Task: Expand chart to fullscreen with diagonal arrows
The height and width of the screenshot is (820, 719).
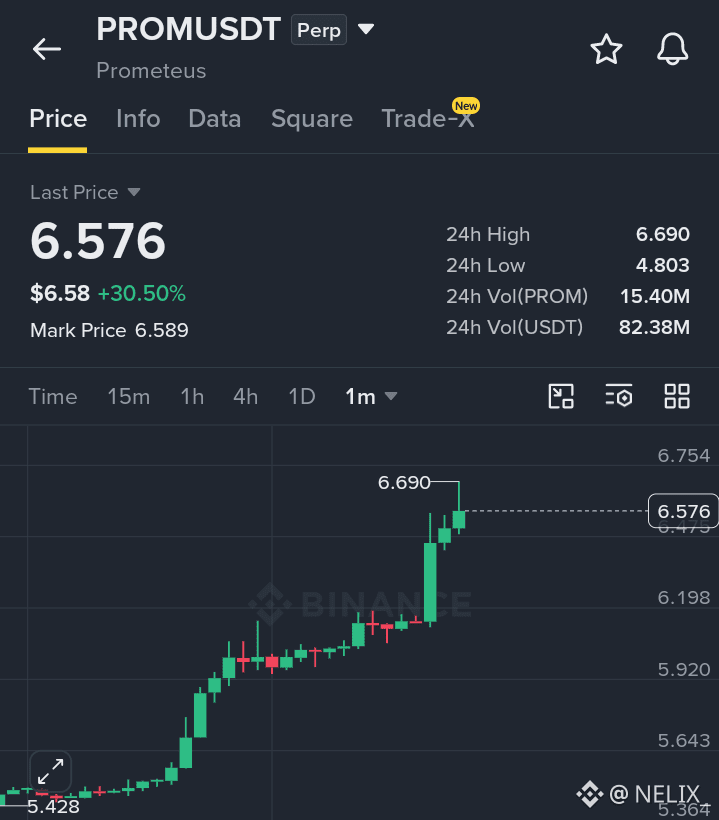Action: pyautogui.click(x=51, y=771)
